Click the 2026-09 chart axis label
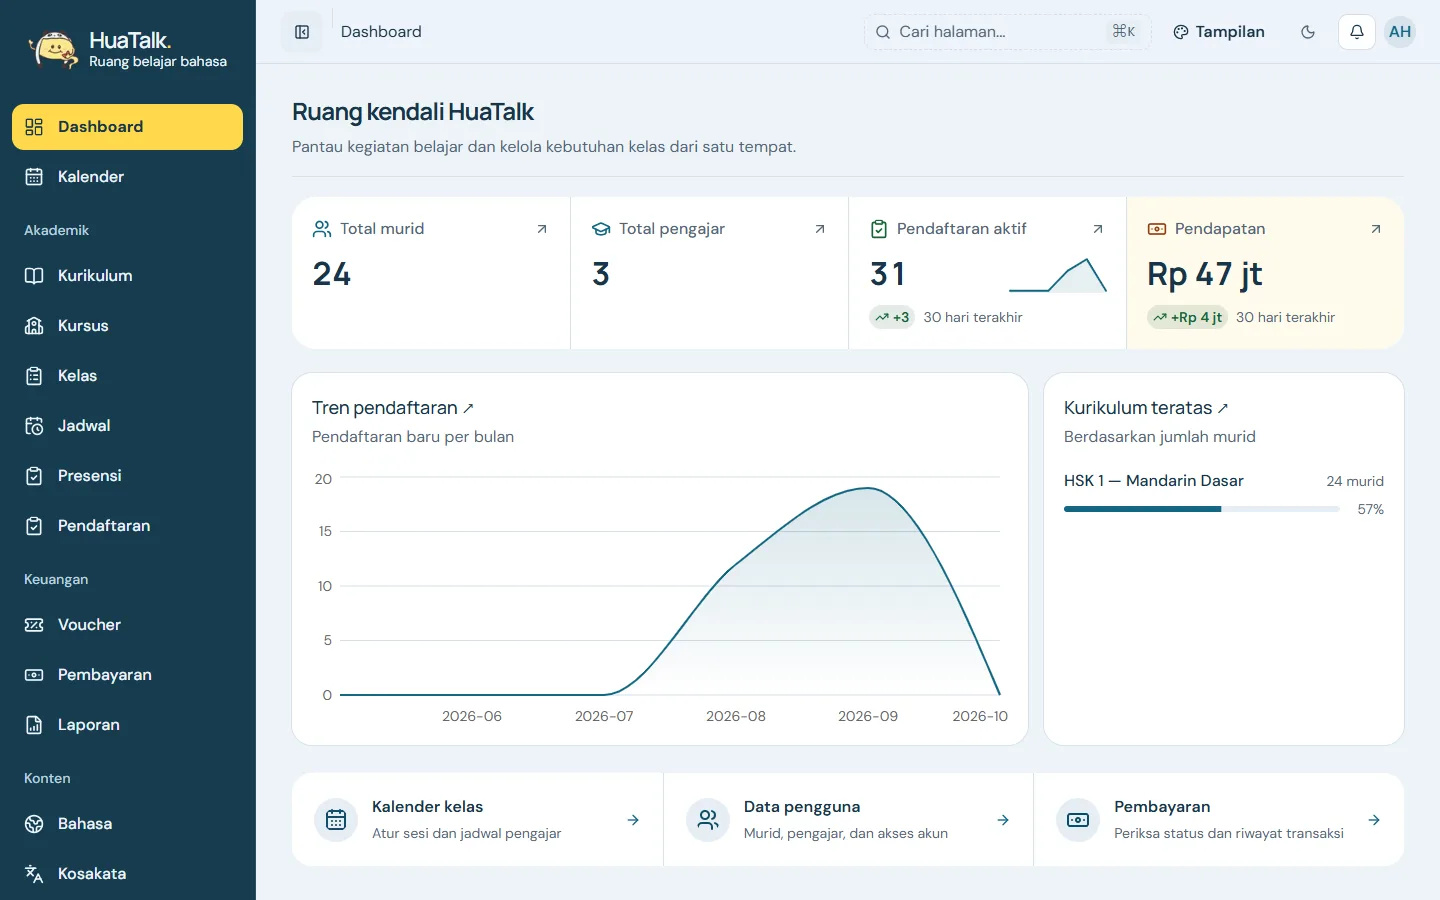Screen dimensions: 1440x900 [x=868, y=716]
